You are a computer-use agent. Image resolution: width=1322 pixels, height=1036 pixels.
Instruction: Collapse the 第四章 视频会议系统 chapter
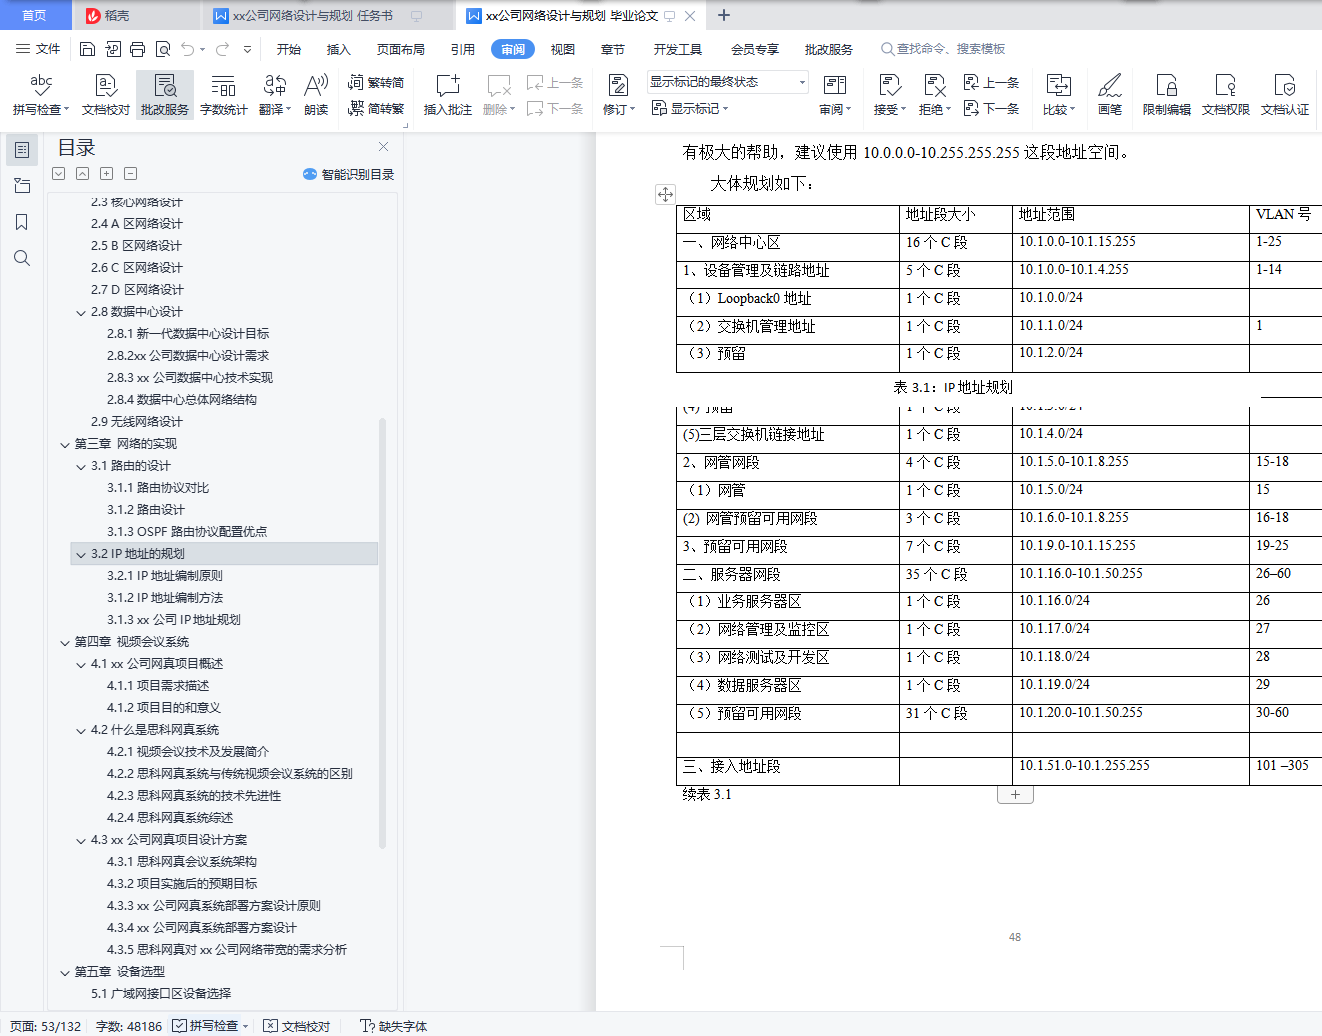(65, 642)
